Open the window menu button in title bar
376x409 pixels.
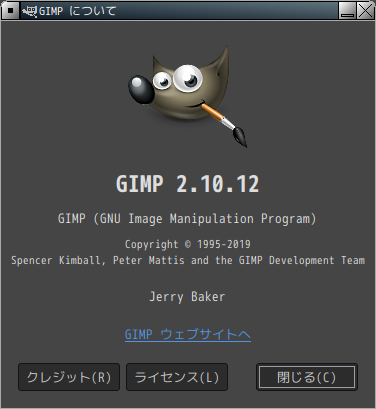pyautogui.click(x=10, y=11)
